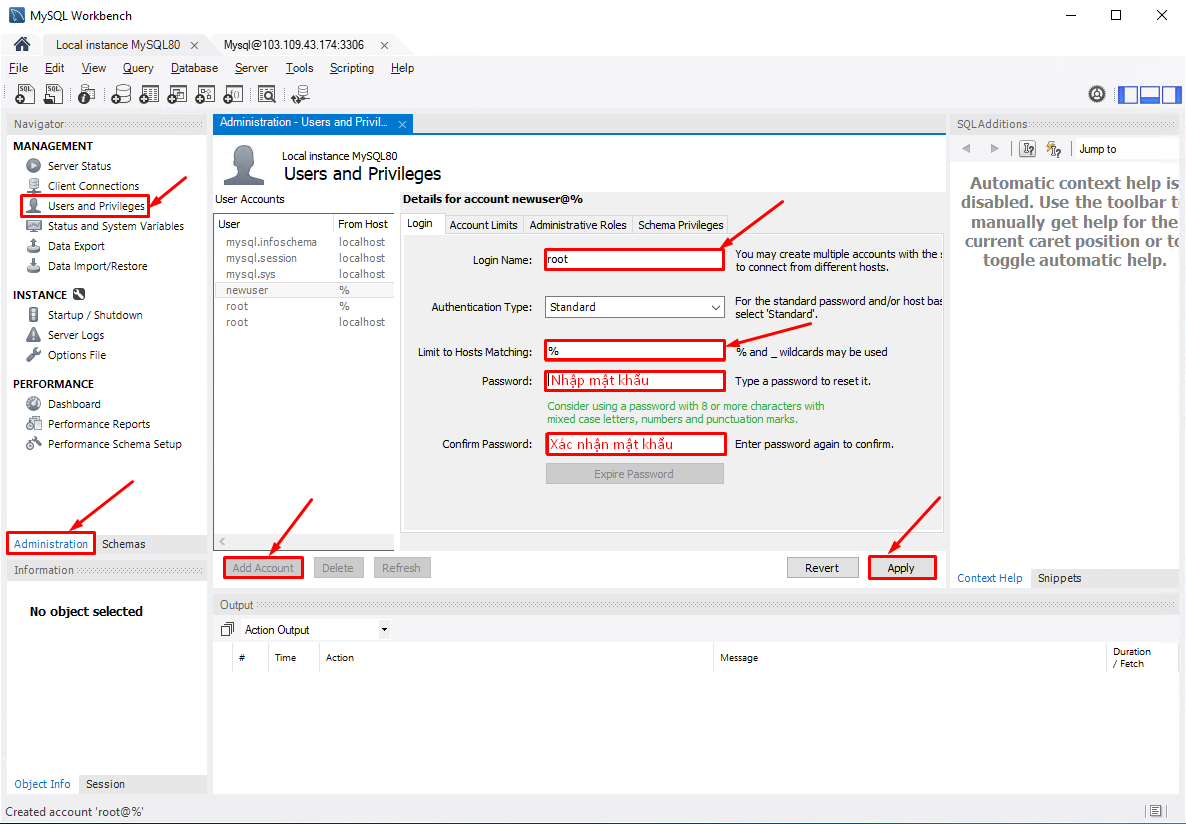
Task: Open the object inspector info icon
Action: [87, 94]
